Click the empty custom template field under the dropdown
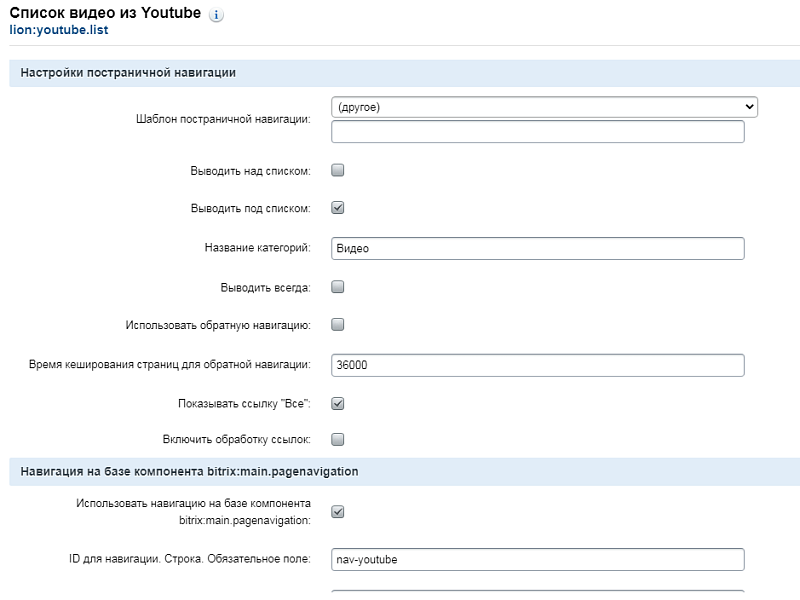The image size is (800, 600). pyautogui.click(x=537, y=132)
